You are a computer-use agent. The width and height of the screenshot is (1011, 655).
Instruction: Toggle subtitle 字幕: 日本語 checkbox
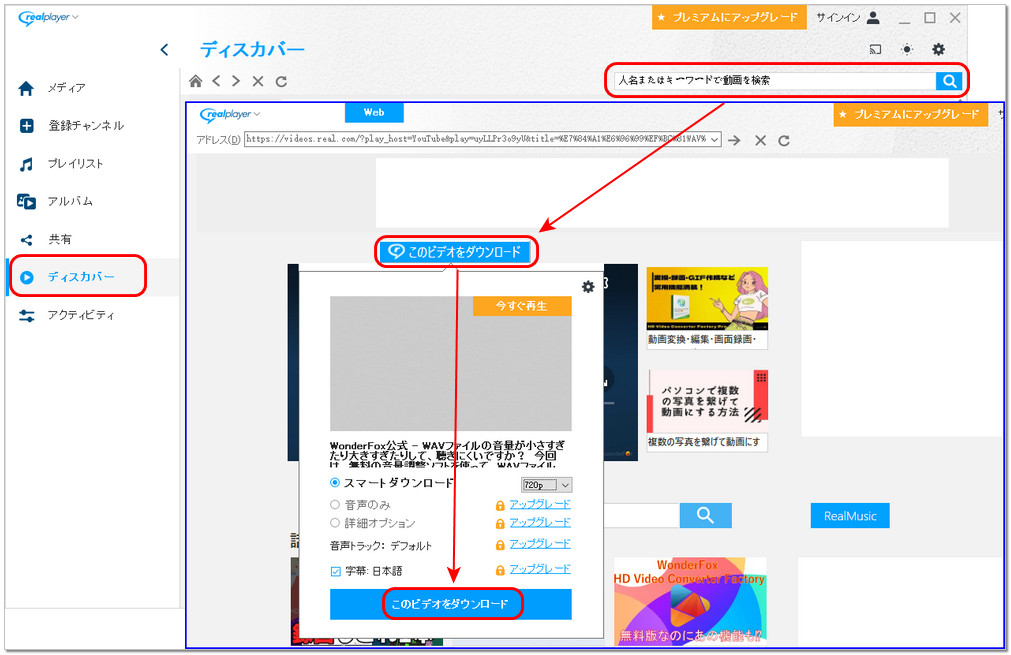point(335,572)
